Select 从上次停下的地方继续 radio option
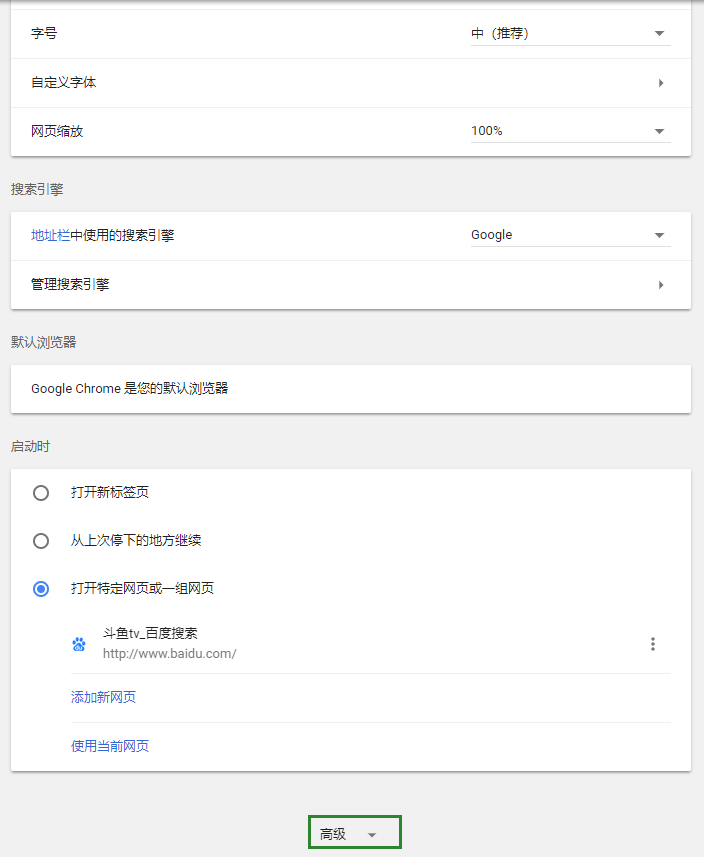The image size is (704, 857). coord(41,541)
